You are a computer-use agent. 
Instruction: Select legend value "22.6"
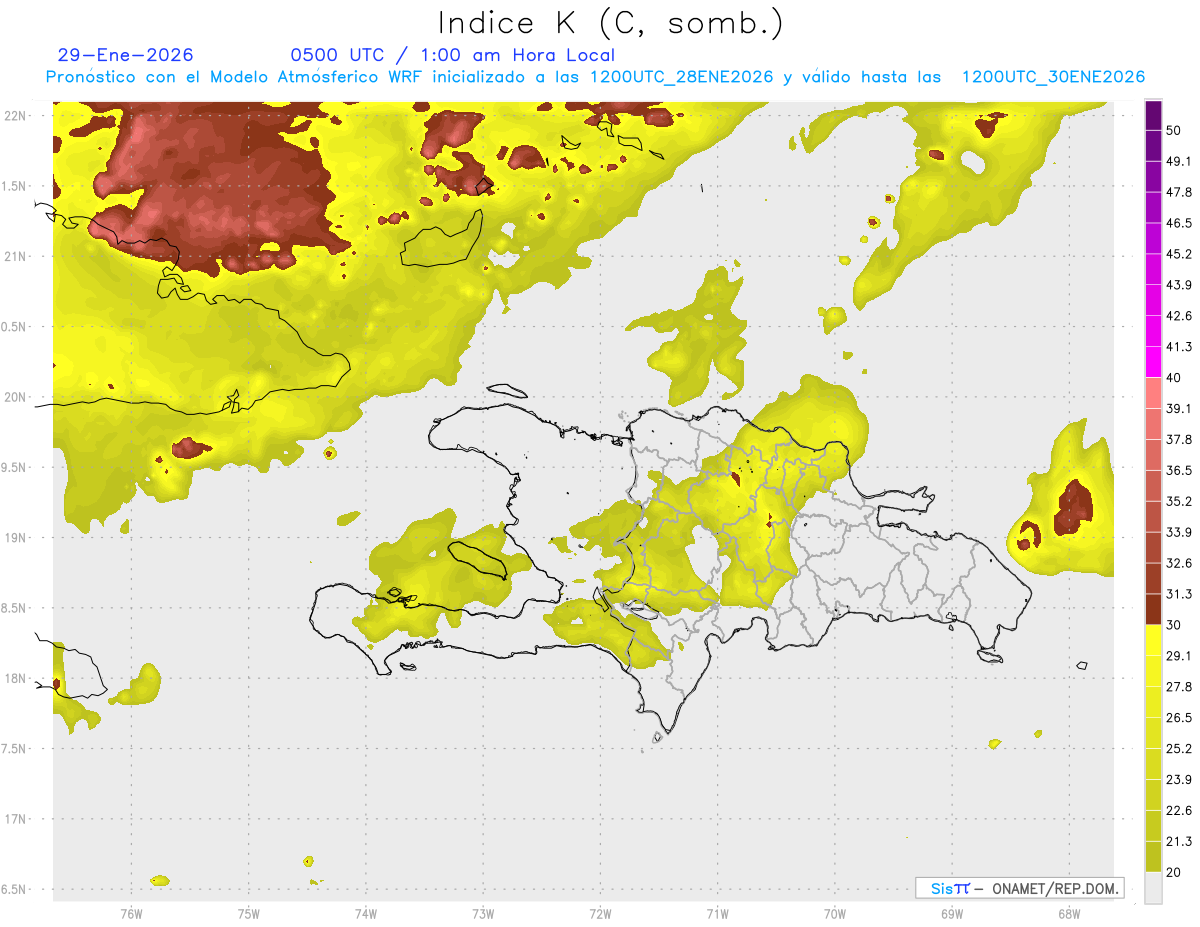1179,810
